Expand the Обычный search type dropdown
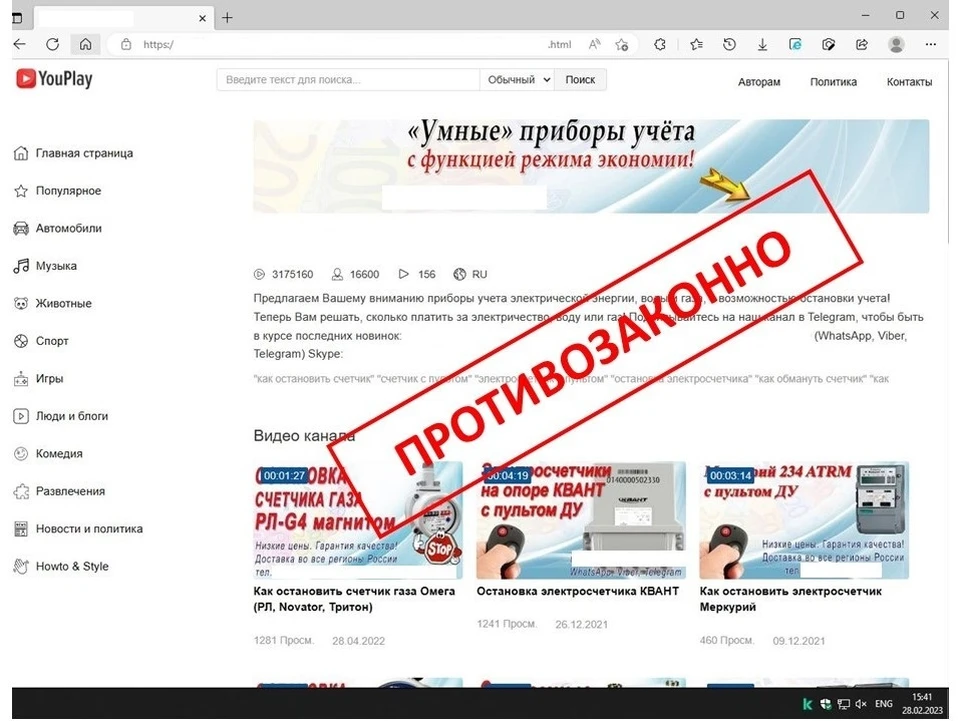960x721 pixels. tap(517, 80)
